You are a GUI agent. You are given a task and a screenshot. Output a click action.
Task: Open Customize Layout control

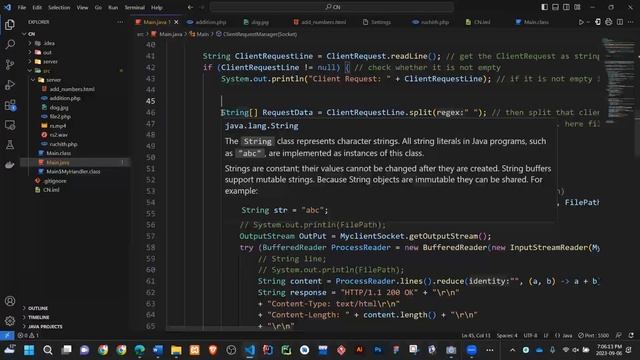point(577,7)
